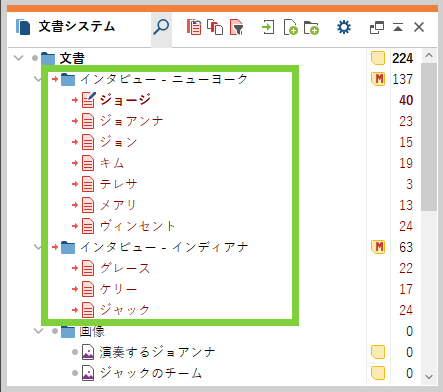Toggle activation of the 画像 folder

[55, 331]
